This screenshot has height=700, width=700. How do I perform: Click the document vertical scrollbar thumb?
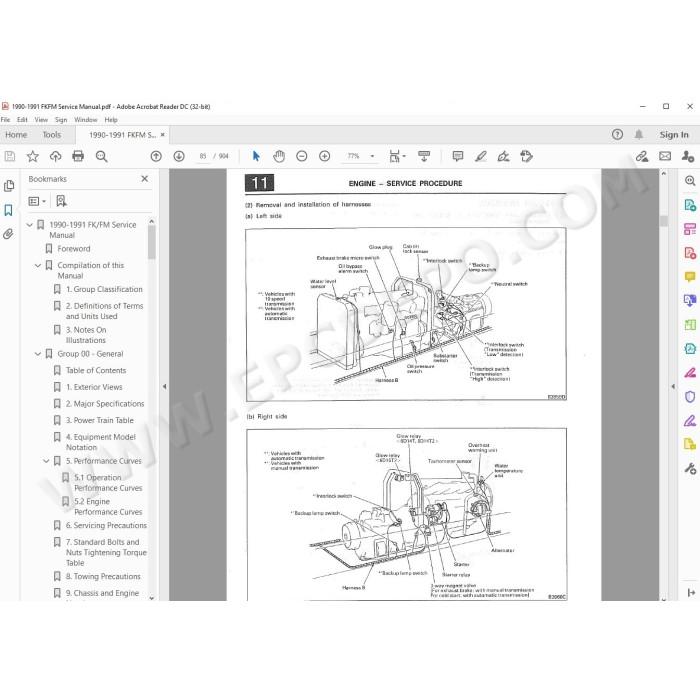pos(664,221)
